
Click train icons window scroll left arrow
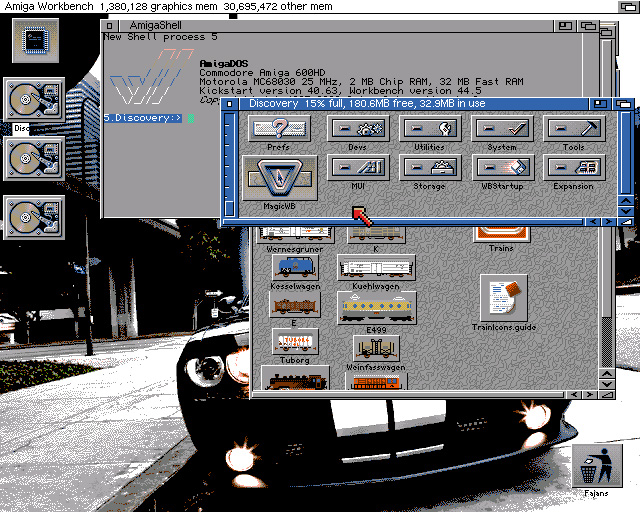(x=574, y=395)
